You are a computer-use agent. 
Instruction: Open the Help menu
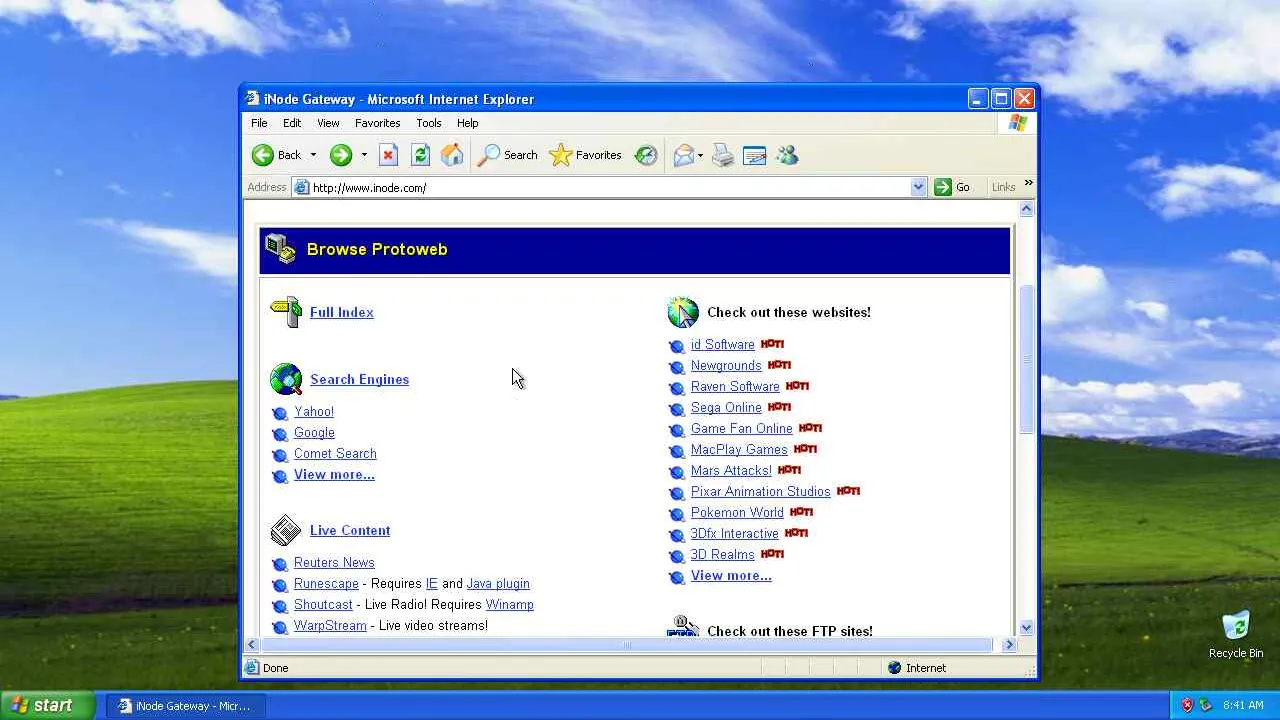[468, 123]
